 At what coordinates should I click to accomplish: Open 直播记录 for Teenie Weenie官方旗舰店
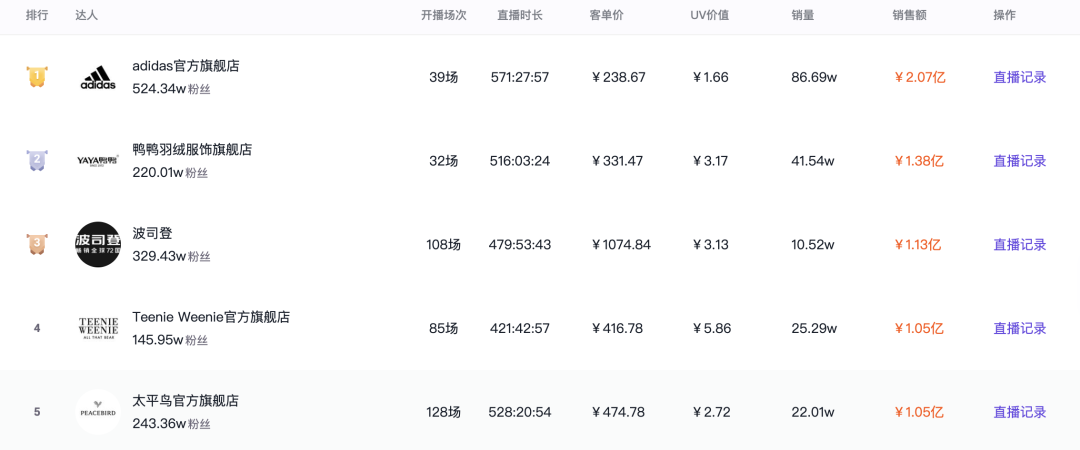click(x=1019, y=328)
